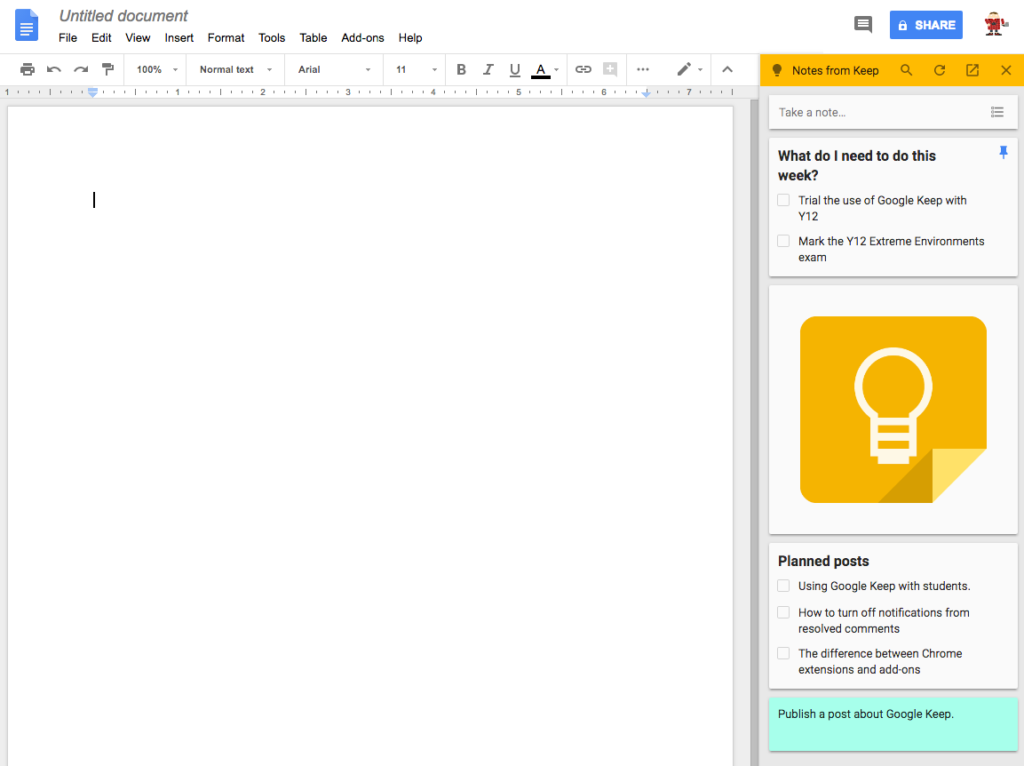Click the search icon in Notes from Keep panel
Screen dimensions: 1024x766
[906, 70]
